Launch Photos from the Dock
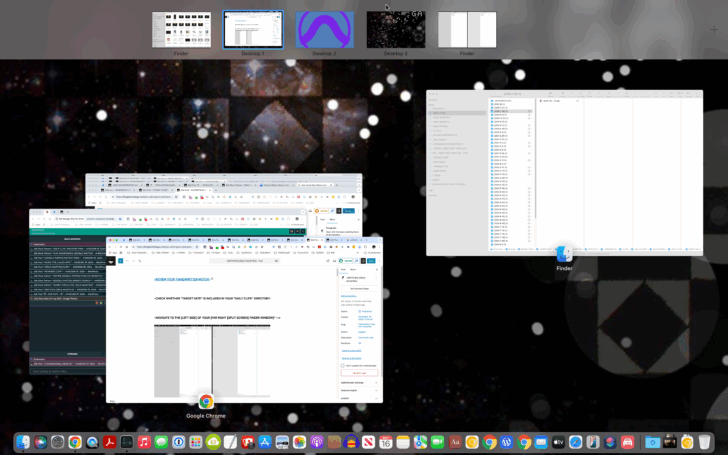 point(299,442)
